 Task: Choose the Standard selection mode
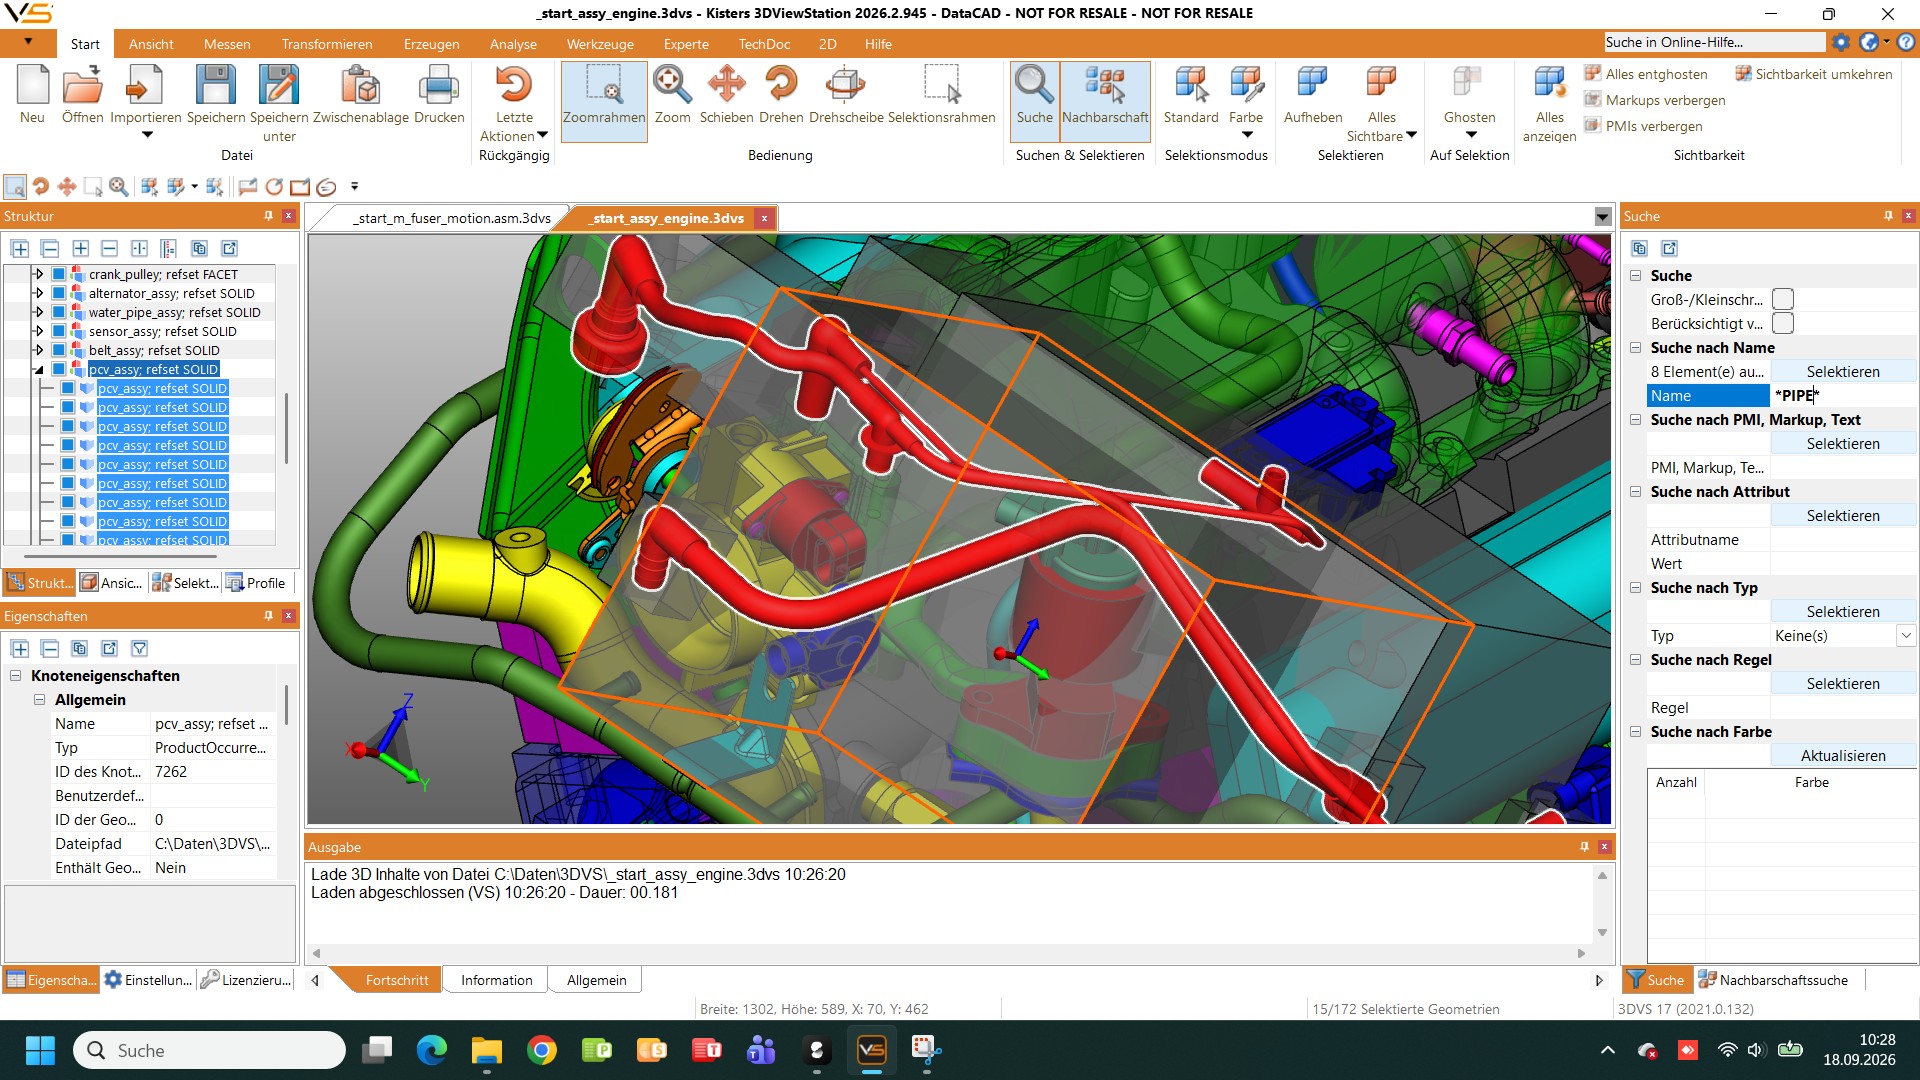(x=1191, y=85)
